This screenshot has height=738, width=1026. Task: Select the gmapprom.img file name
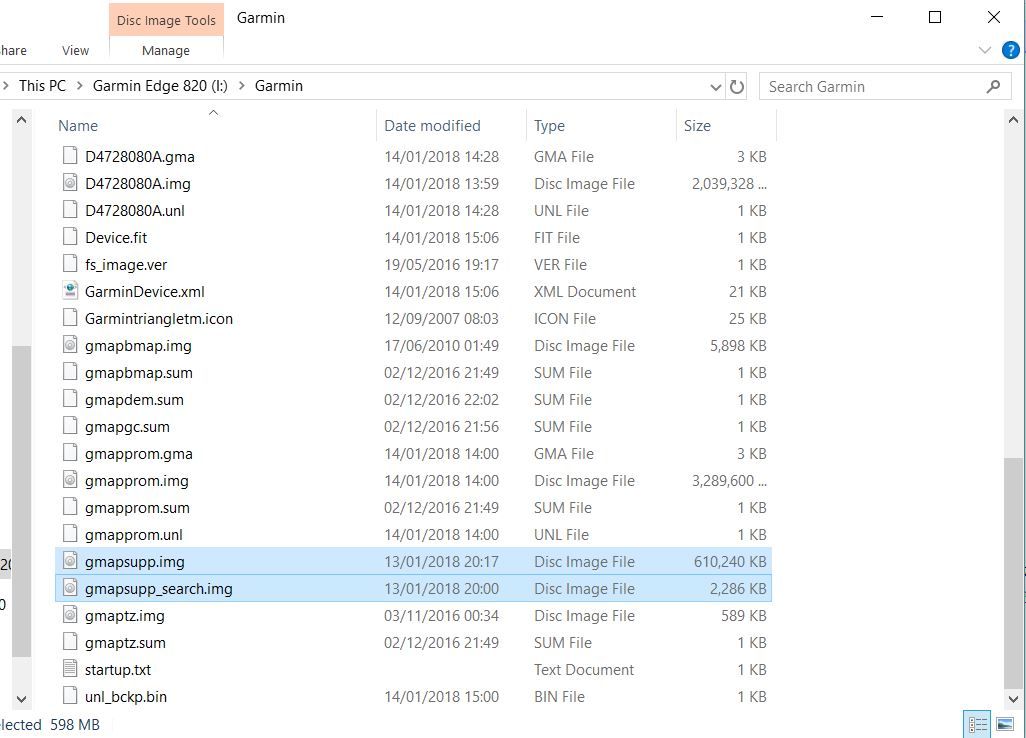pyautogui.click(x=137, y=481)
